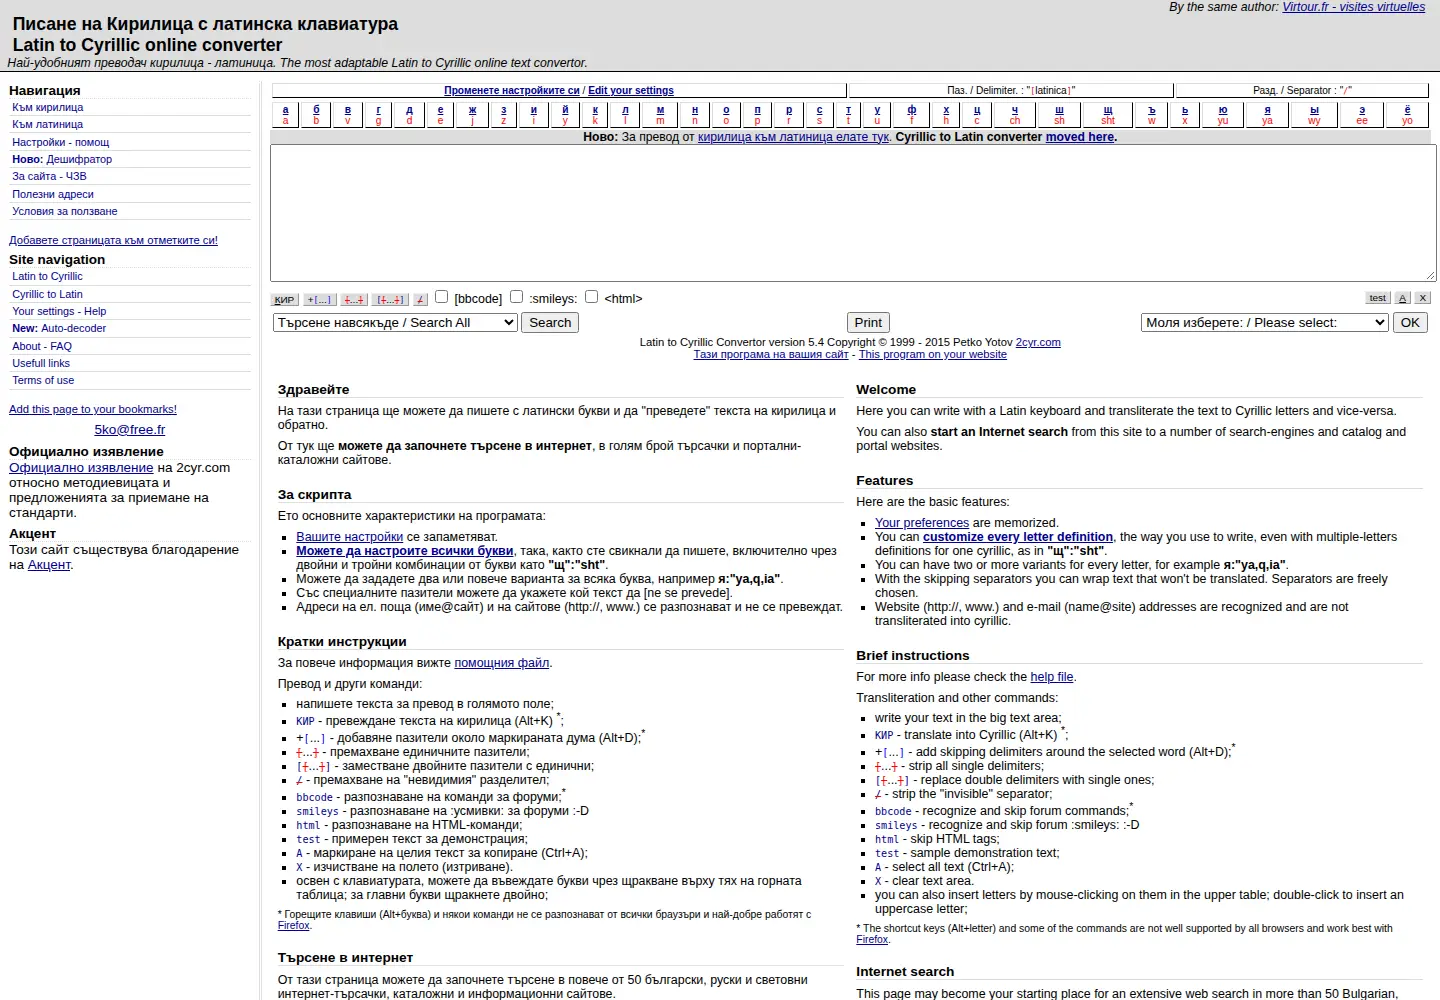The height and width of the screenshot is (1000, 1440).
Task: Click the Print button
Action: (868, 322)
